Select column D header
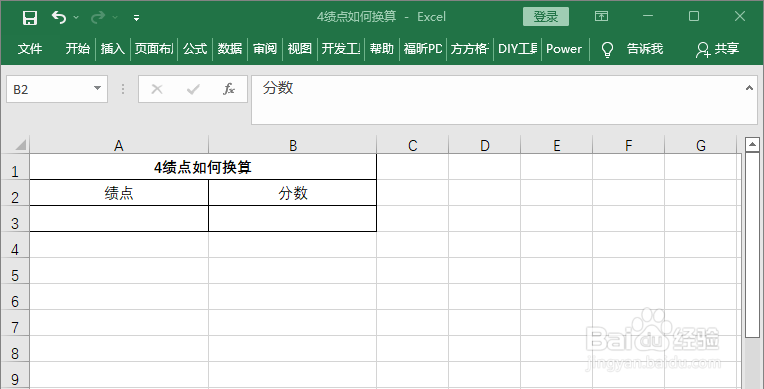This screenshot has width=764, height=389. point(485,145)
